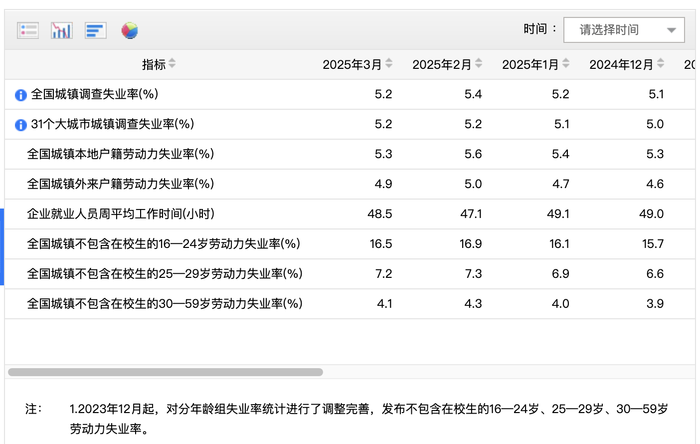The image size is (700, 444).
Task: Click the 49.1 value in 2025年1月 column
Action: click(x=558, y=214)
